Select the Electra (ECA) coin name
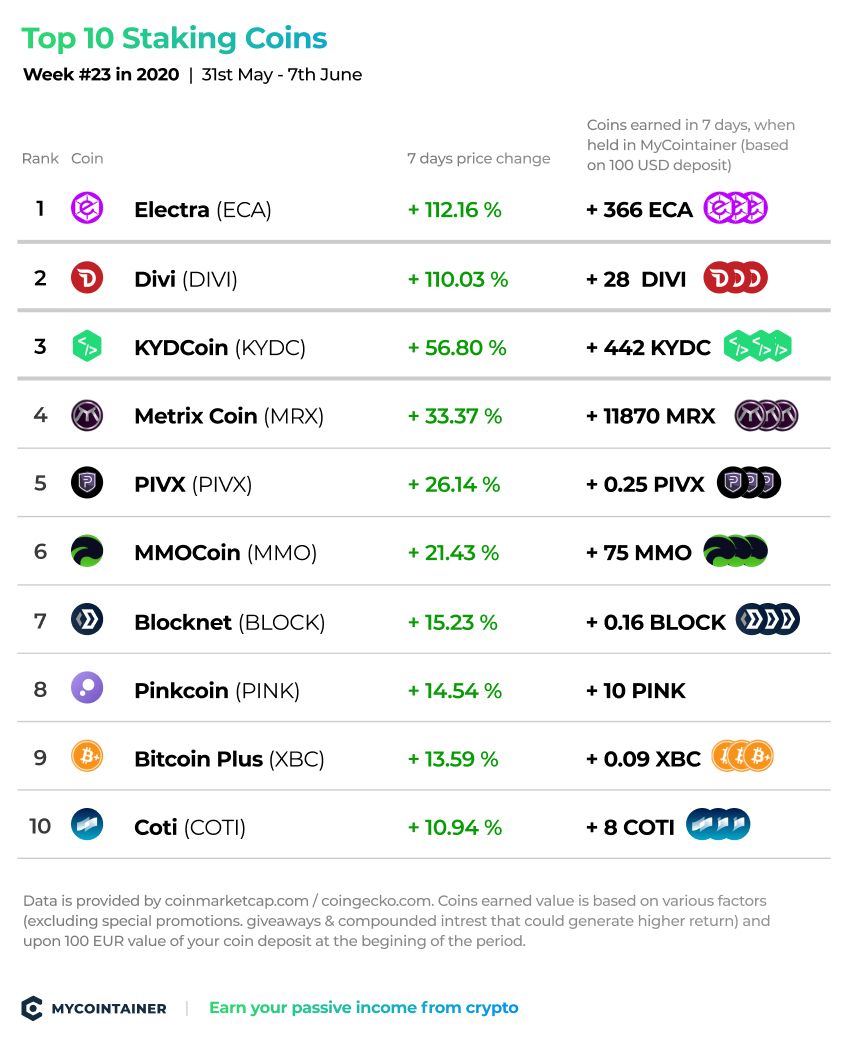This screenshot has width=859, height=1056. point(203,210)
